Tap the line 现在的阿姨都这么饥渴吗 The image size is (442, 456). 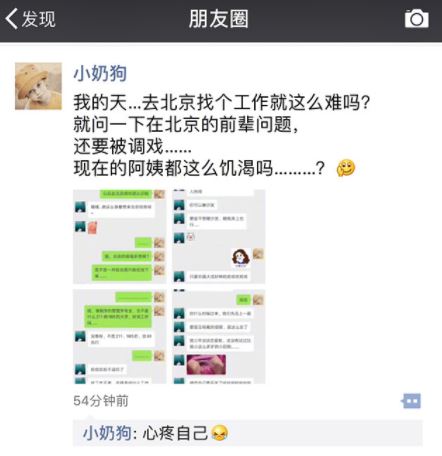coord(199,168)
